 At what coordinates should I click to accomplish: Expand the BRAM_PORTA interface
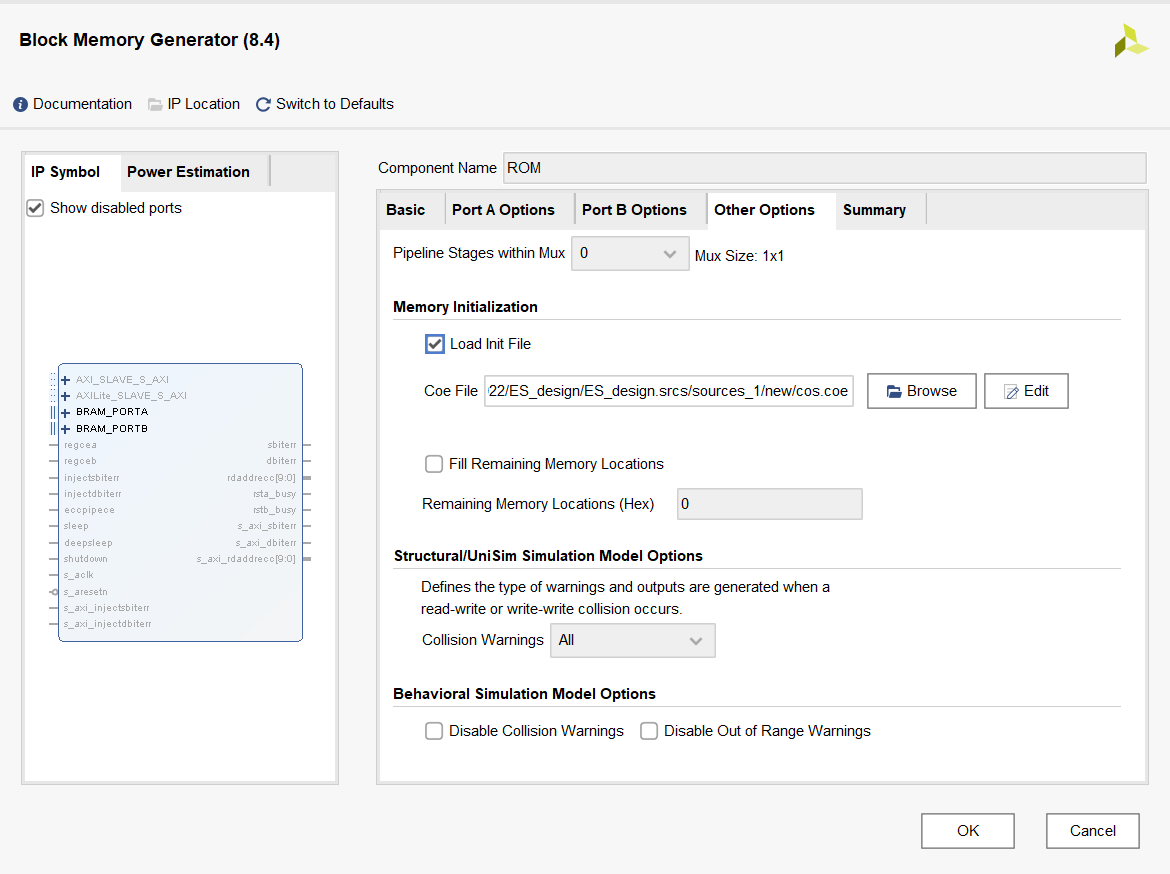point(66,412)
